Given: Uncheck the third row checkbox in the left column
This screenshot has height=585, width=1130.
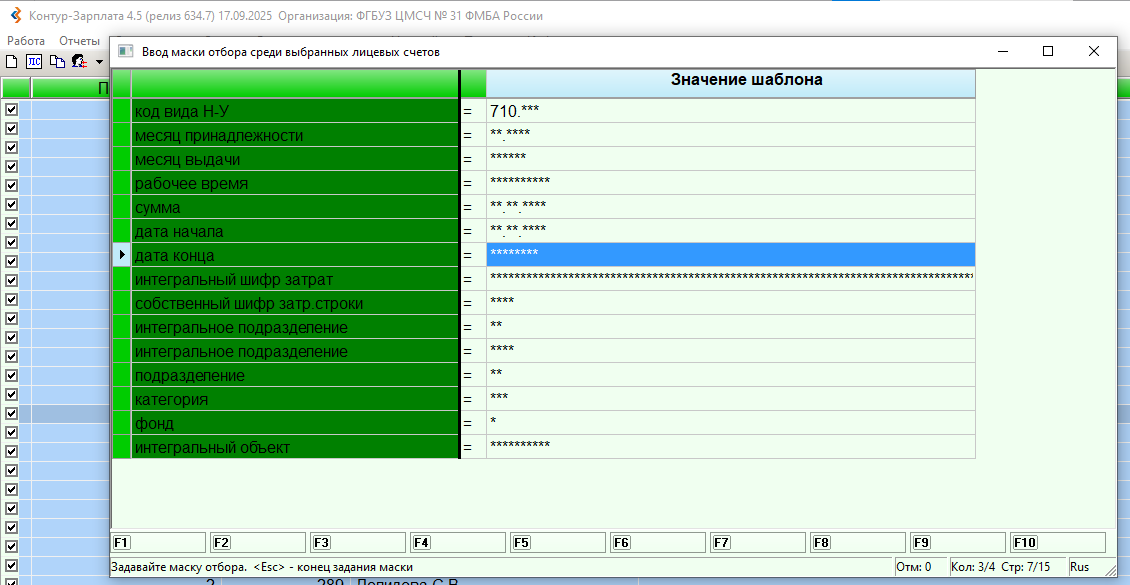Looking at the screenshot, I should click(12, 147).
